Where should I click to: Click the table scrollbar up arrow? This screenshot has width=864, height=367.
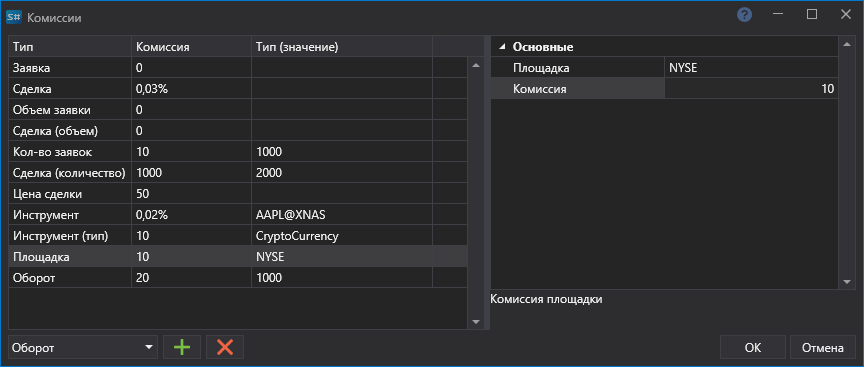tap(476, 66)
